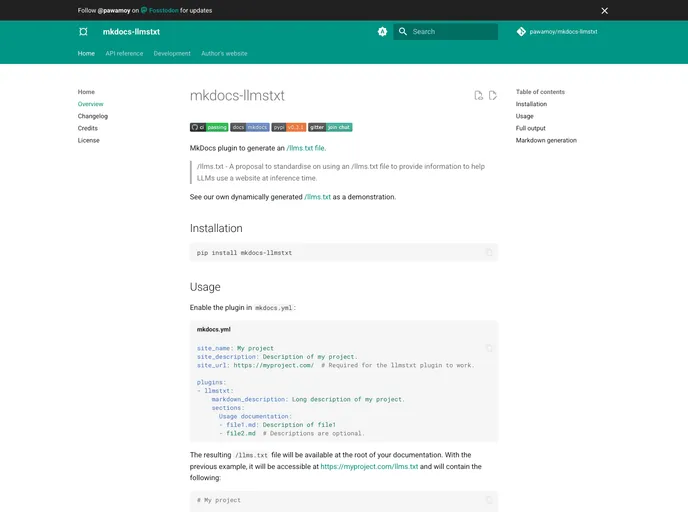
Task: Jump to Markdown generation in table of contents
Action: click(x=546, y=140)
